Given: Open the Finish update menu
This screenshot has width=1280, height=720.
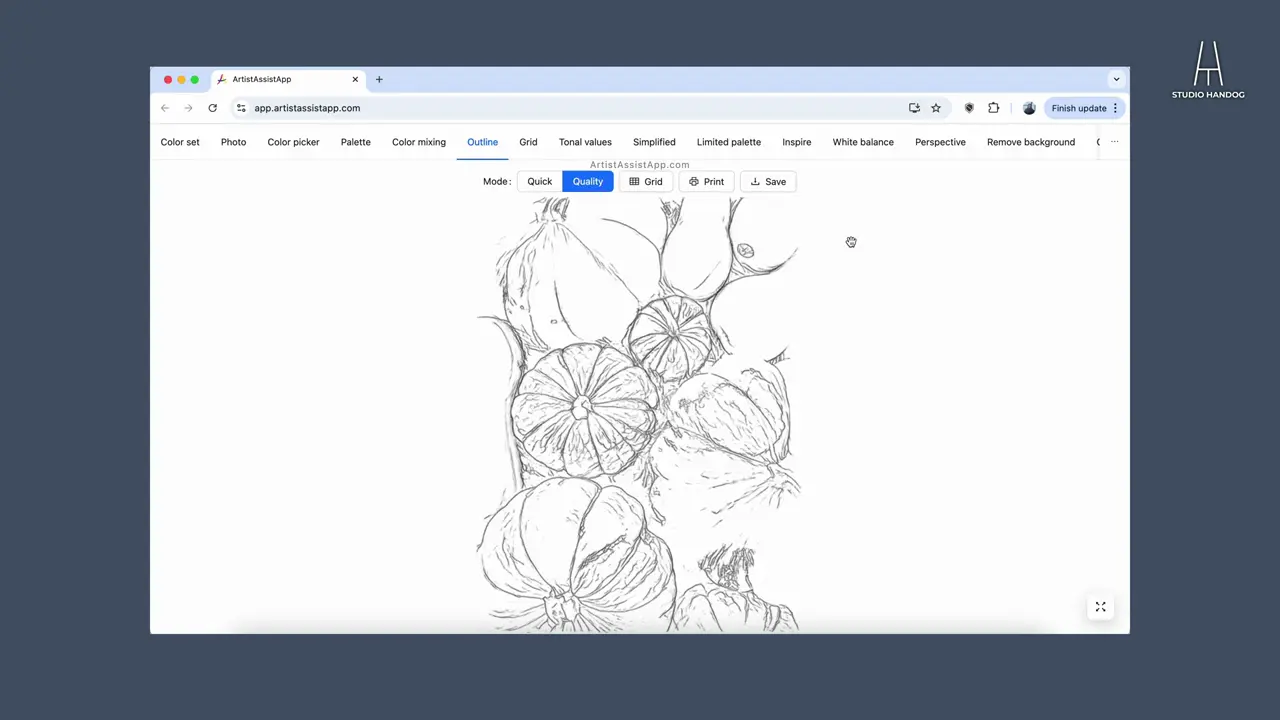Looking at the screenshot, I should (1085, 108).
